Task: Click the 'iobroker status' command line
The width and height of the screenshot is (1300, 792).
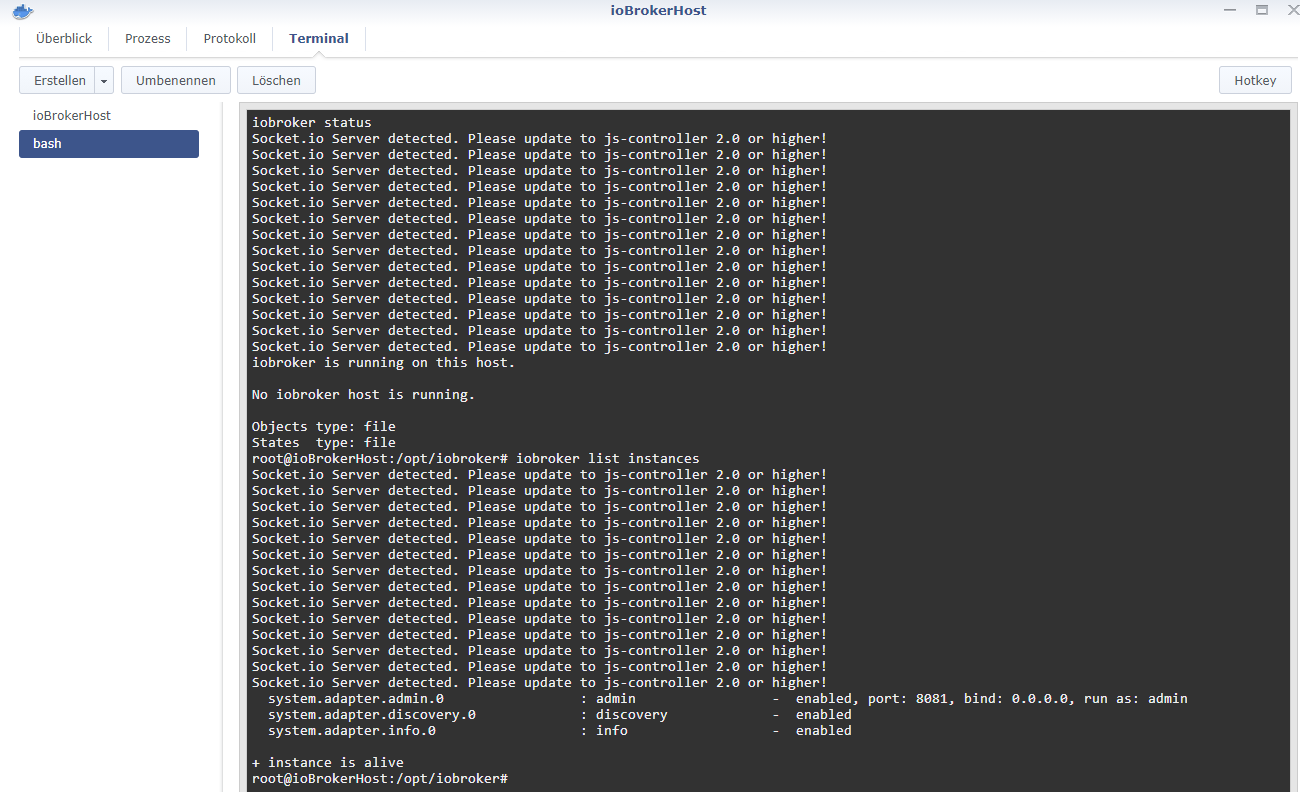Action: (x=311, y=123)
